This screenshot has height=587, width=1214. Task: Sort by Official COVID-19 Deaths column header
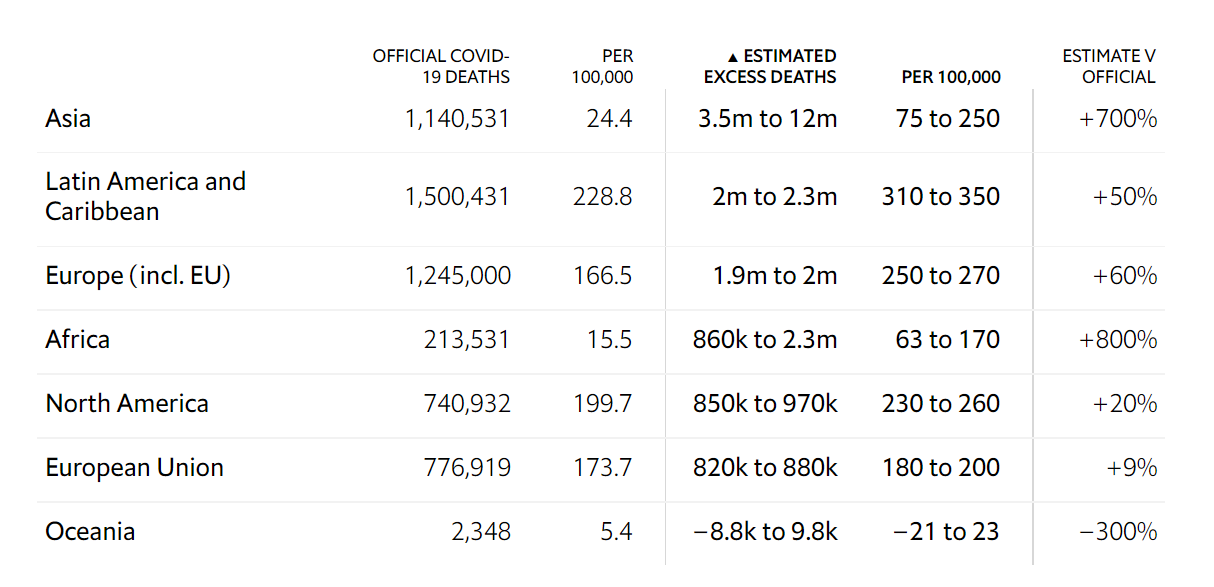[441, 67]
